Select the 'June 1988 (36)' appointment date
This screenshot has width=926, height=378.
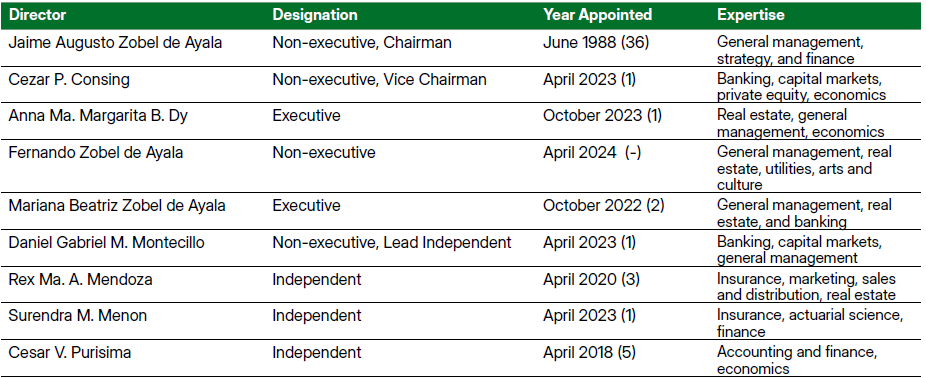596,43
